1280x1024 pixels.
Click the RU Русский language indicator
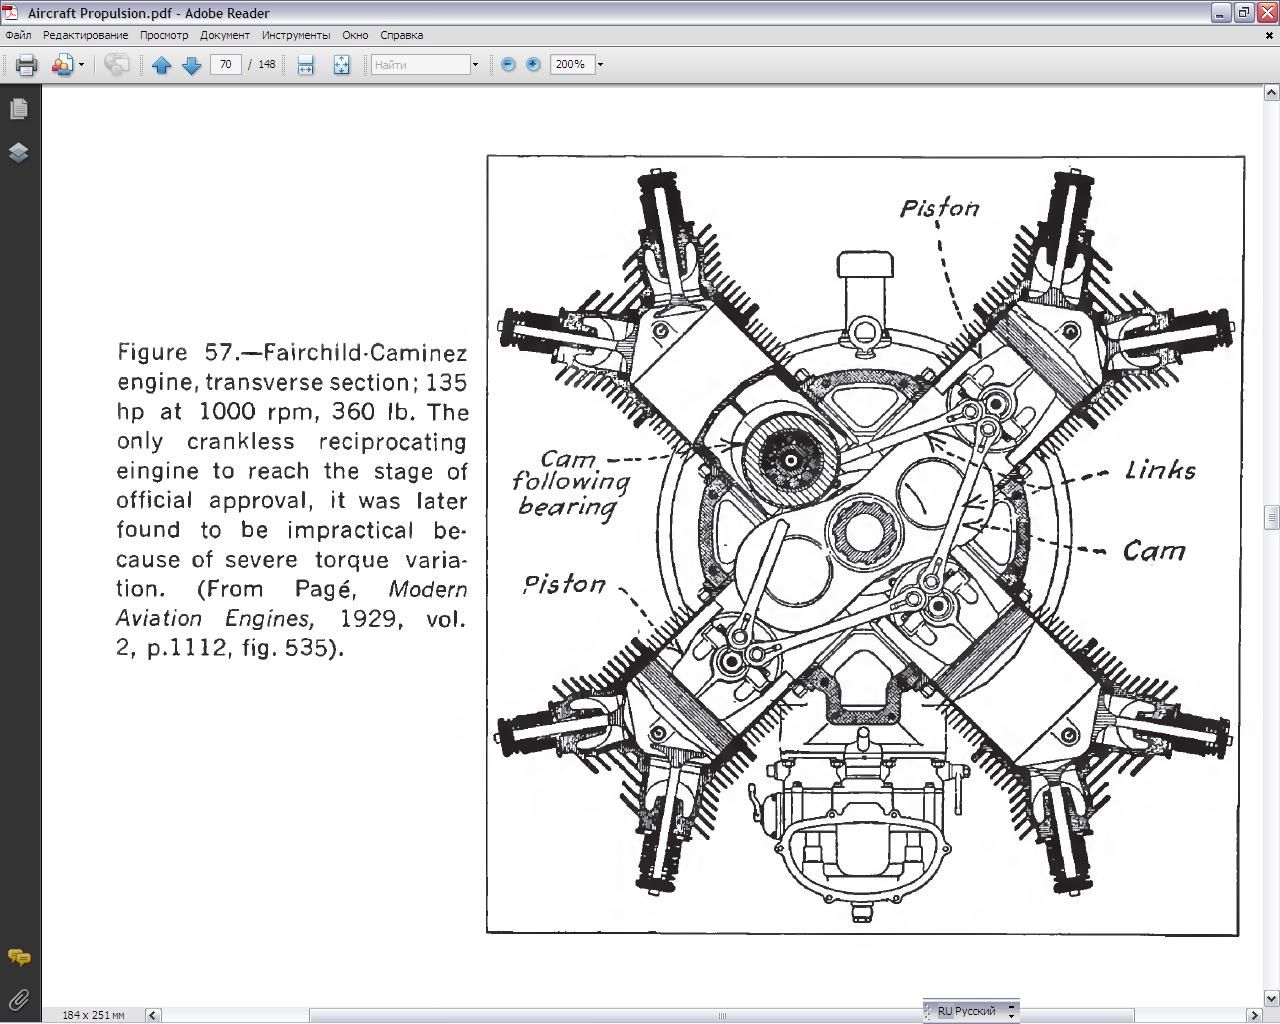[967, 1011]
